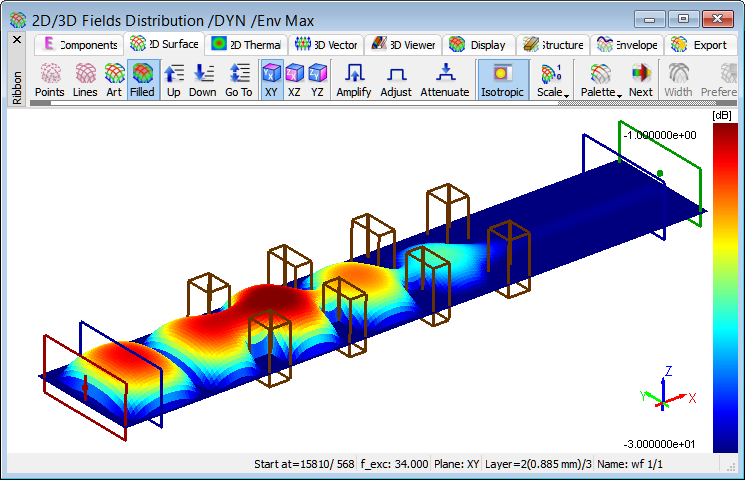
Task: Open the Palette dropdown menu
Action: click(601, 80)
